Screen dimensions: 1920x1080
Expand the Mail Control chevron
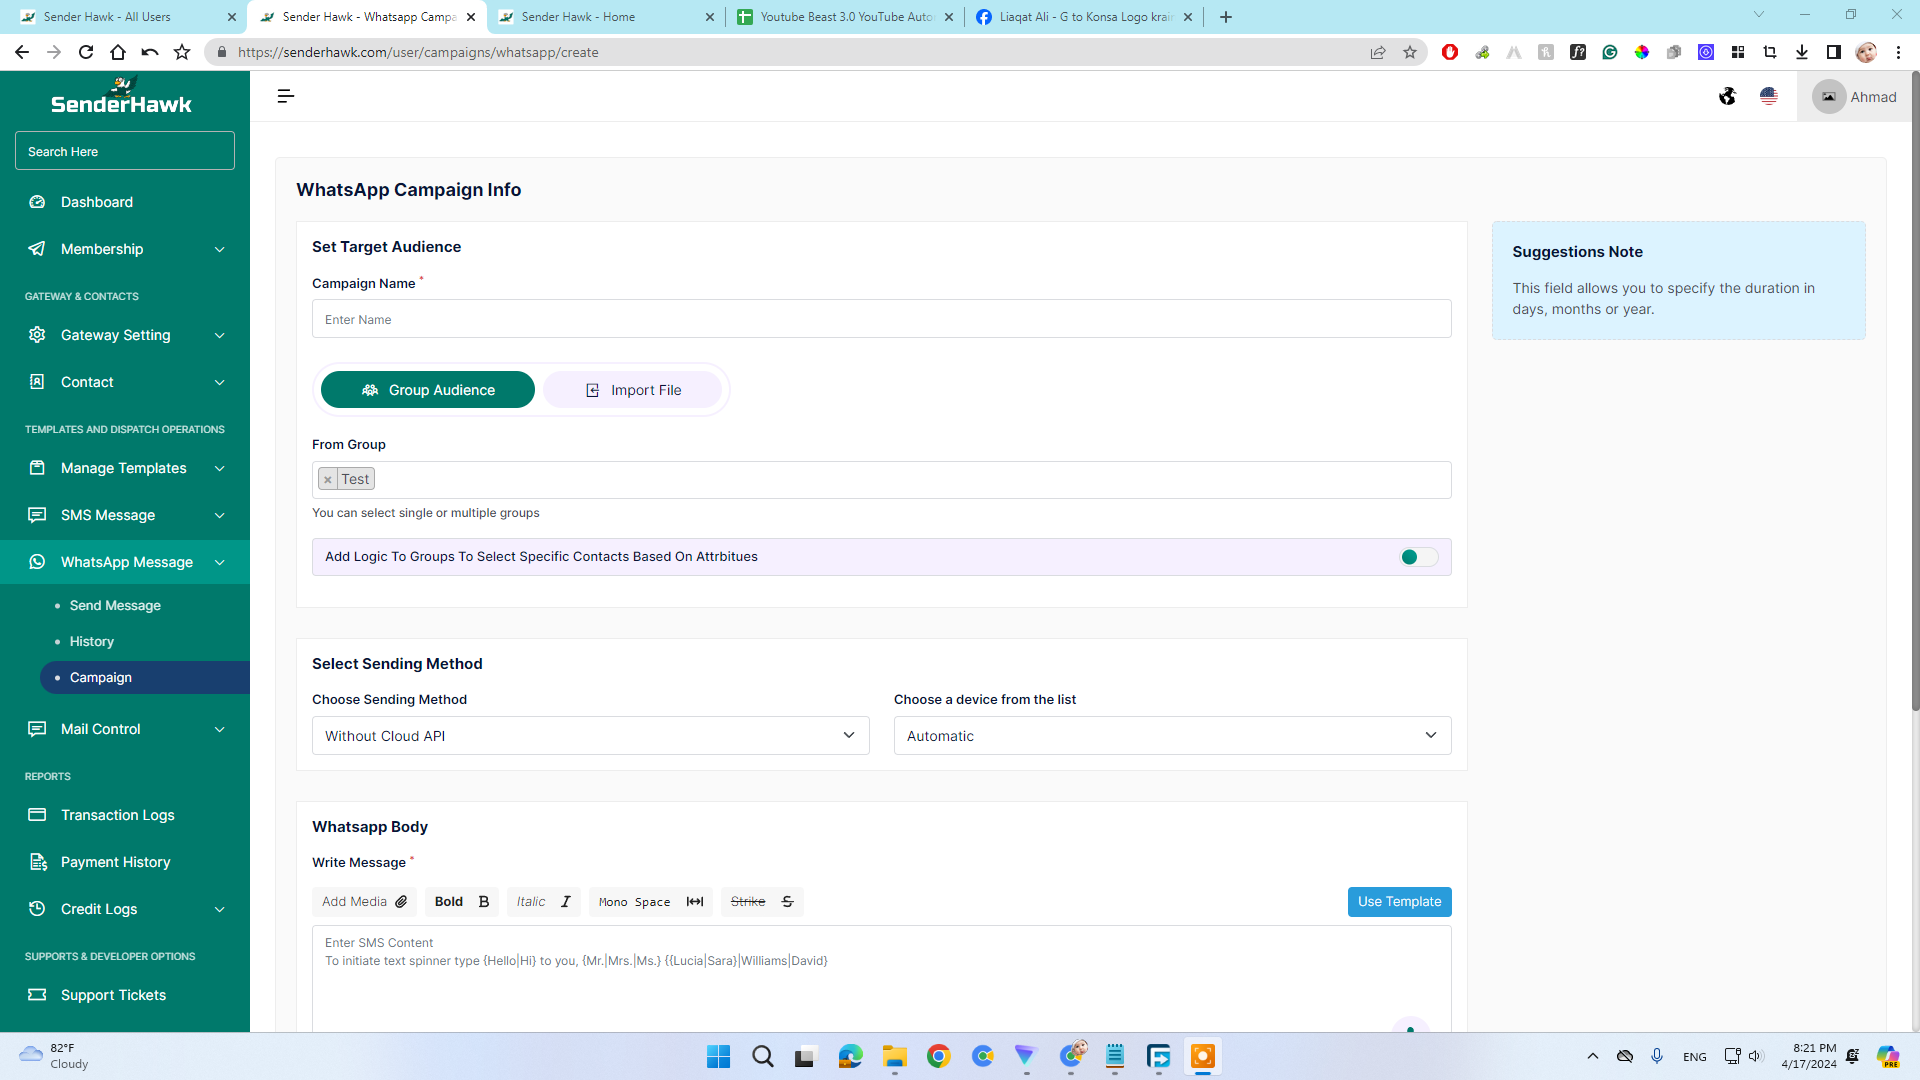click(220, 729)
